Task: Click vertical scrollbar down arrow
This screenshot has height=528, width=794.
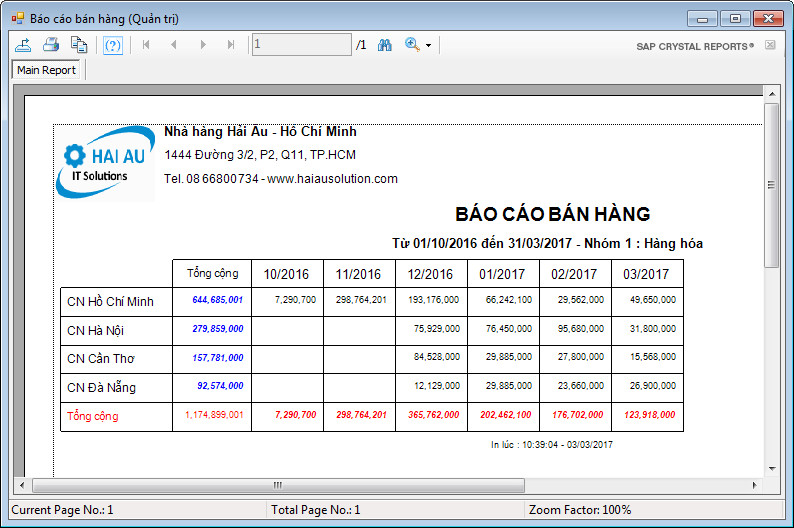Action: pos(772,469)
